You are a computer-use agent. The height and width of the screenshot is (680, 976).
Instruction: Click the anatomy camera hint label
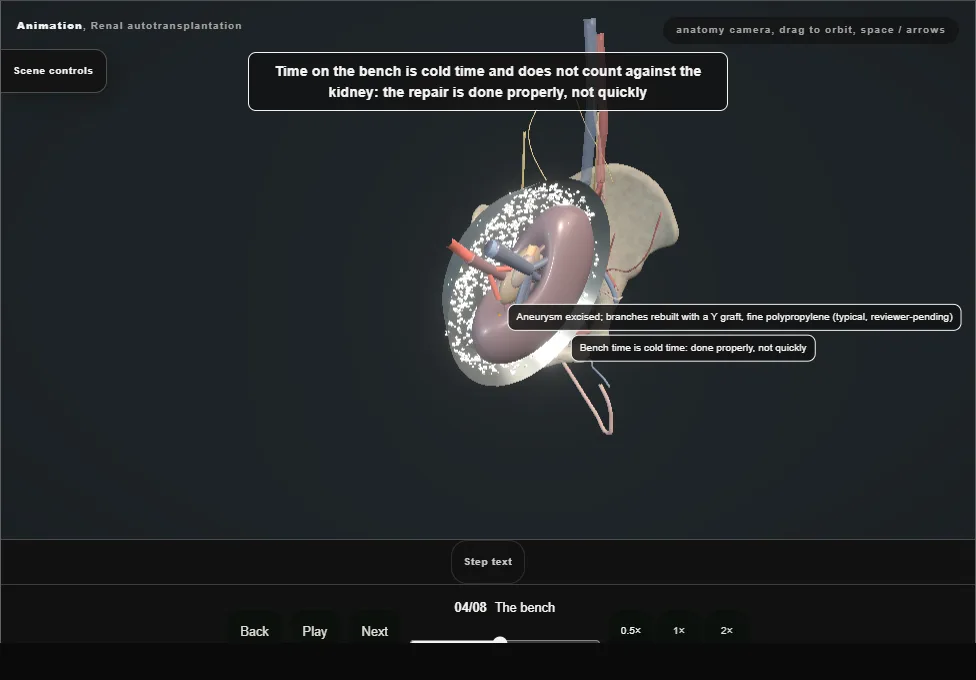tap(810, 30)
